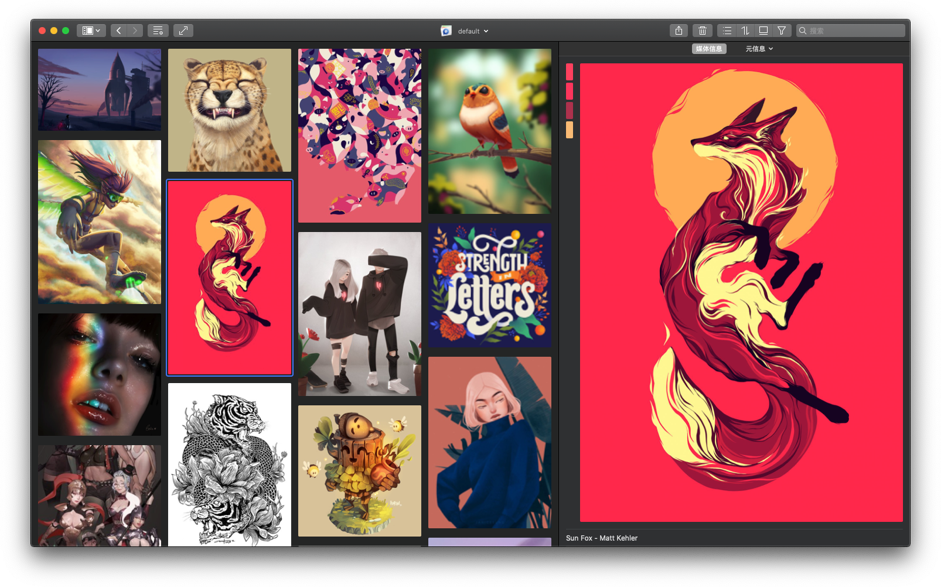Open the sort order arrows icon
This screenshot has height=587, width=941.
pos(745,31)
